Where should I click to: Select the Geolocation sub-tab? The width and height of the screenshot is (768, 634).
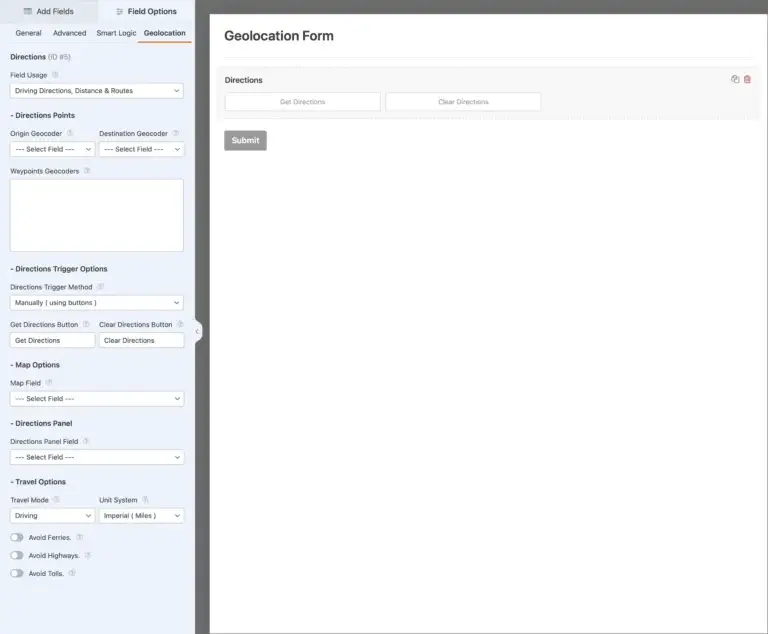pos(165,33)
